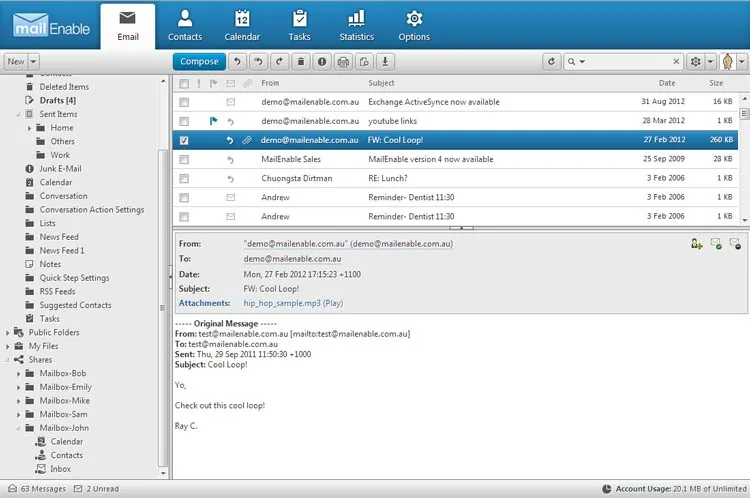
Task: Expand the Public Folders tree node
Action: pos(7,332)
